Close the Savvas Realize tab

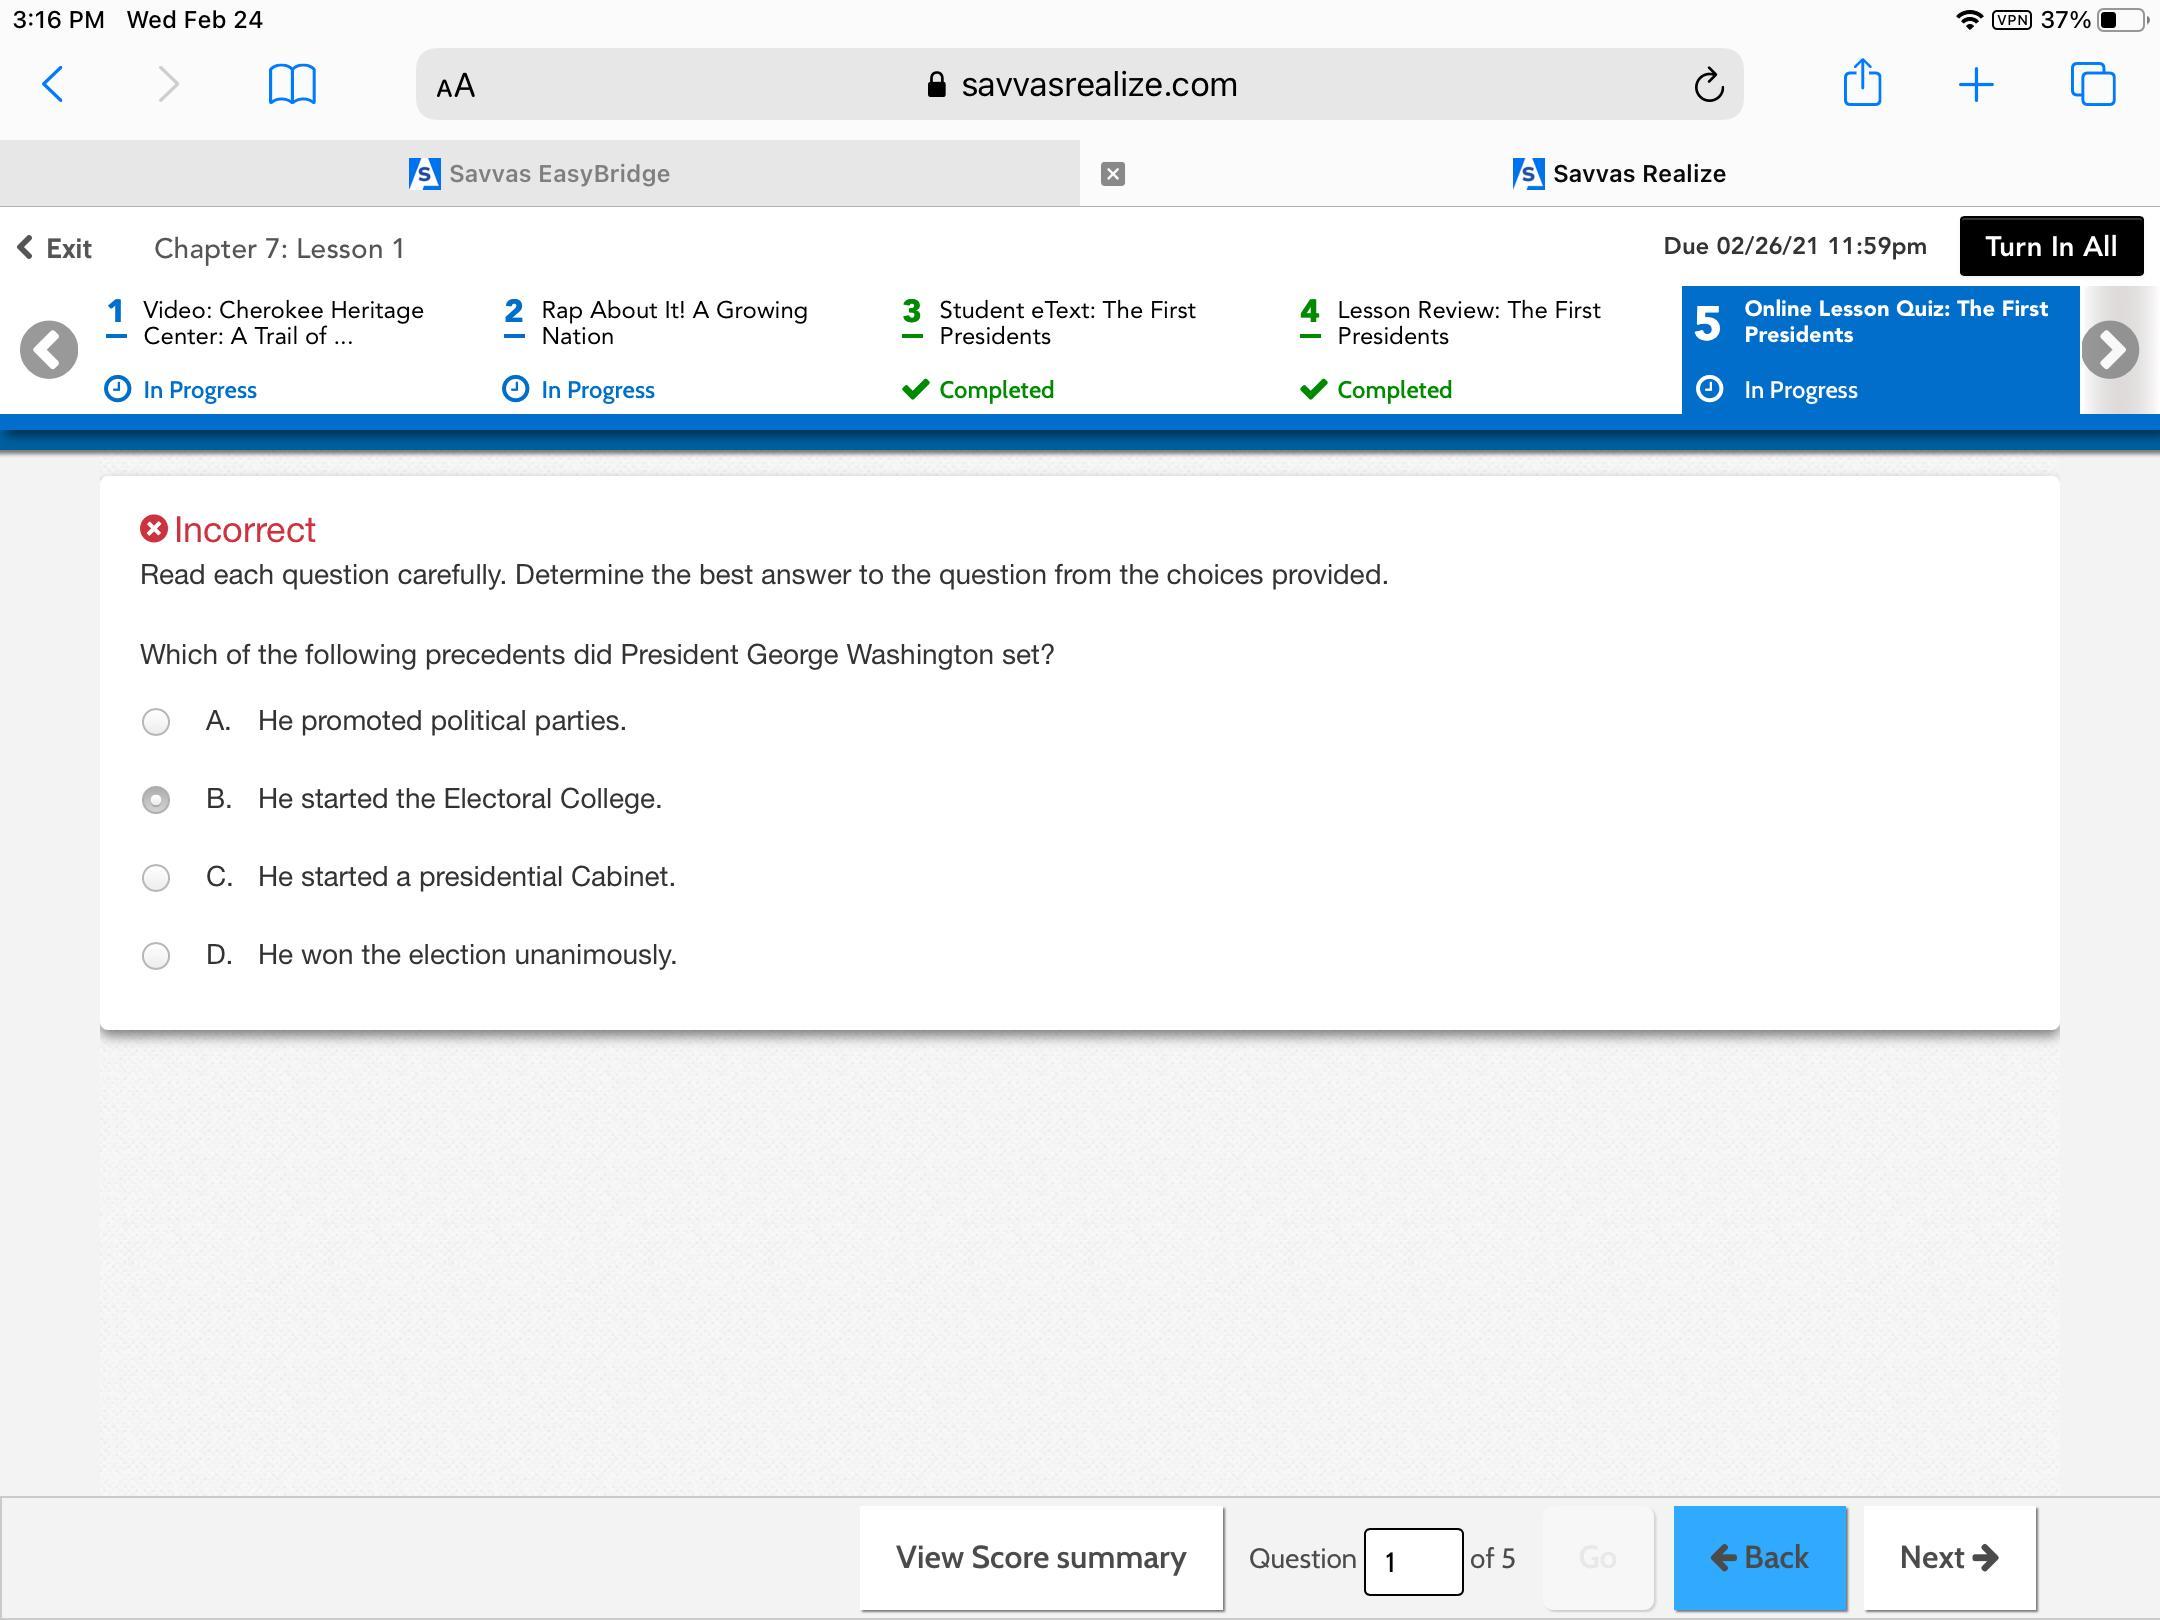tap(1113, 174)
